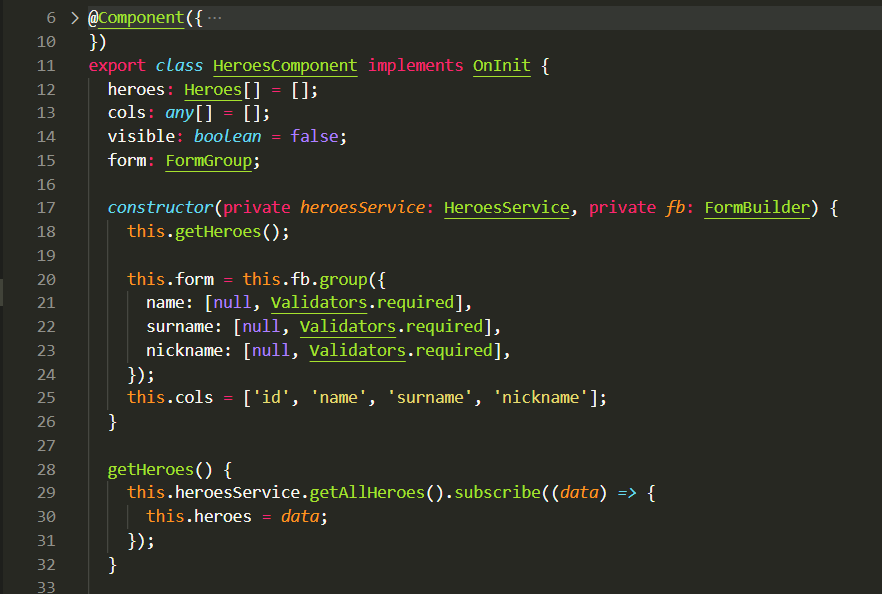Click the 'false' literal value
The image size is (882, 594).
[314, 137]
